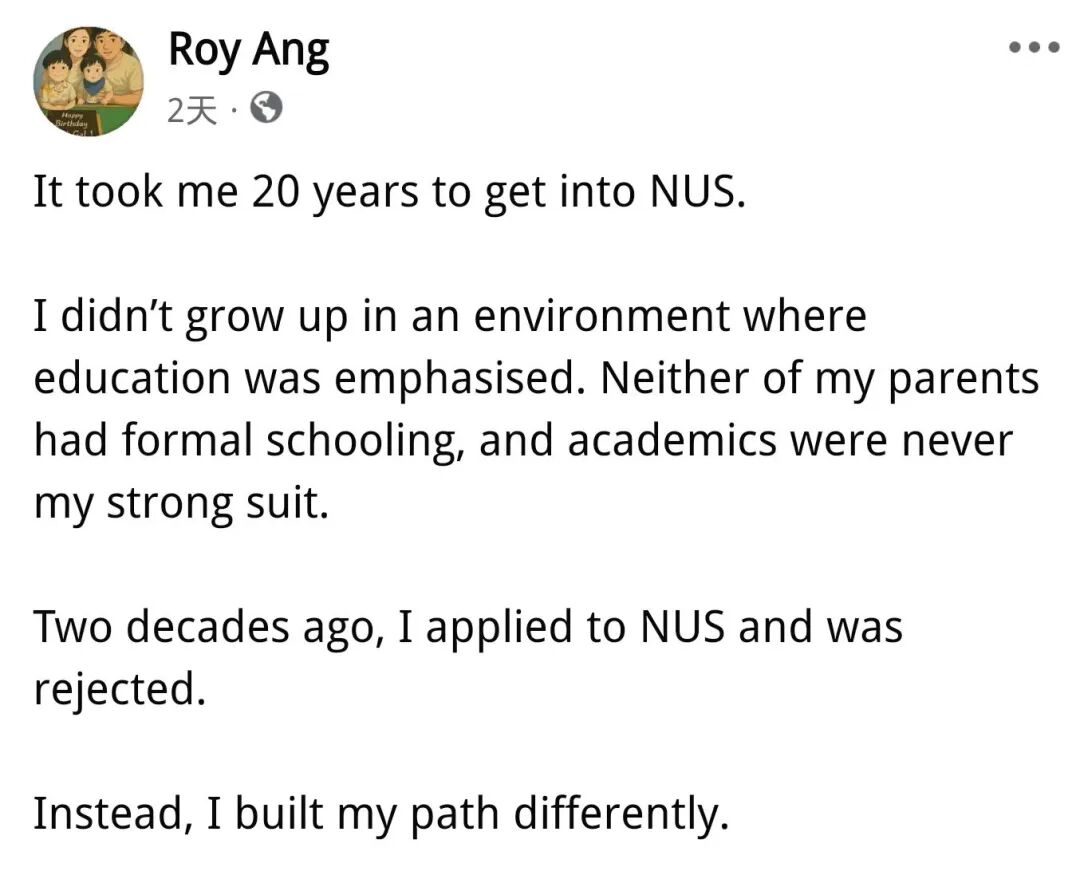Click the line starting "I didn't grow up"
The height and width of the screenshot is (871, 1080).
pyautogui.click(x=450, y=317)
